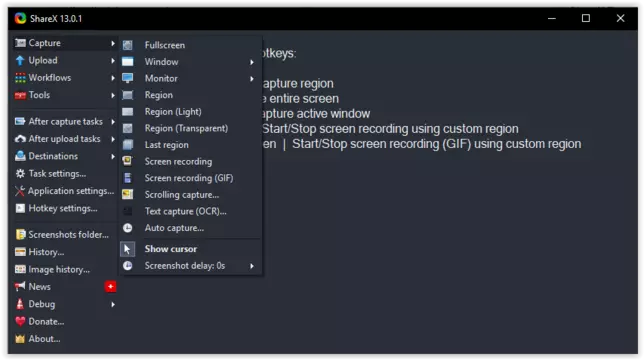Expand the Monitor submenu arrow

[x=252, y=78]
